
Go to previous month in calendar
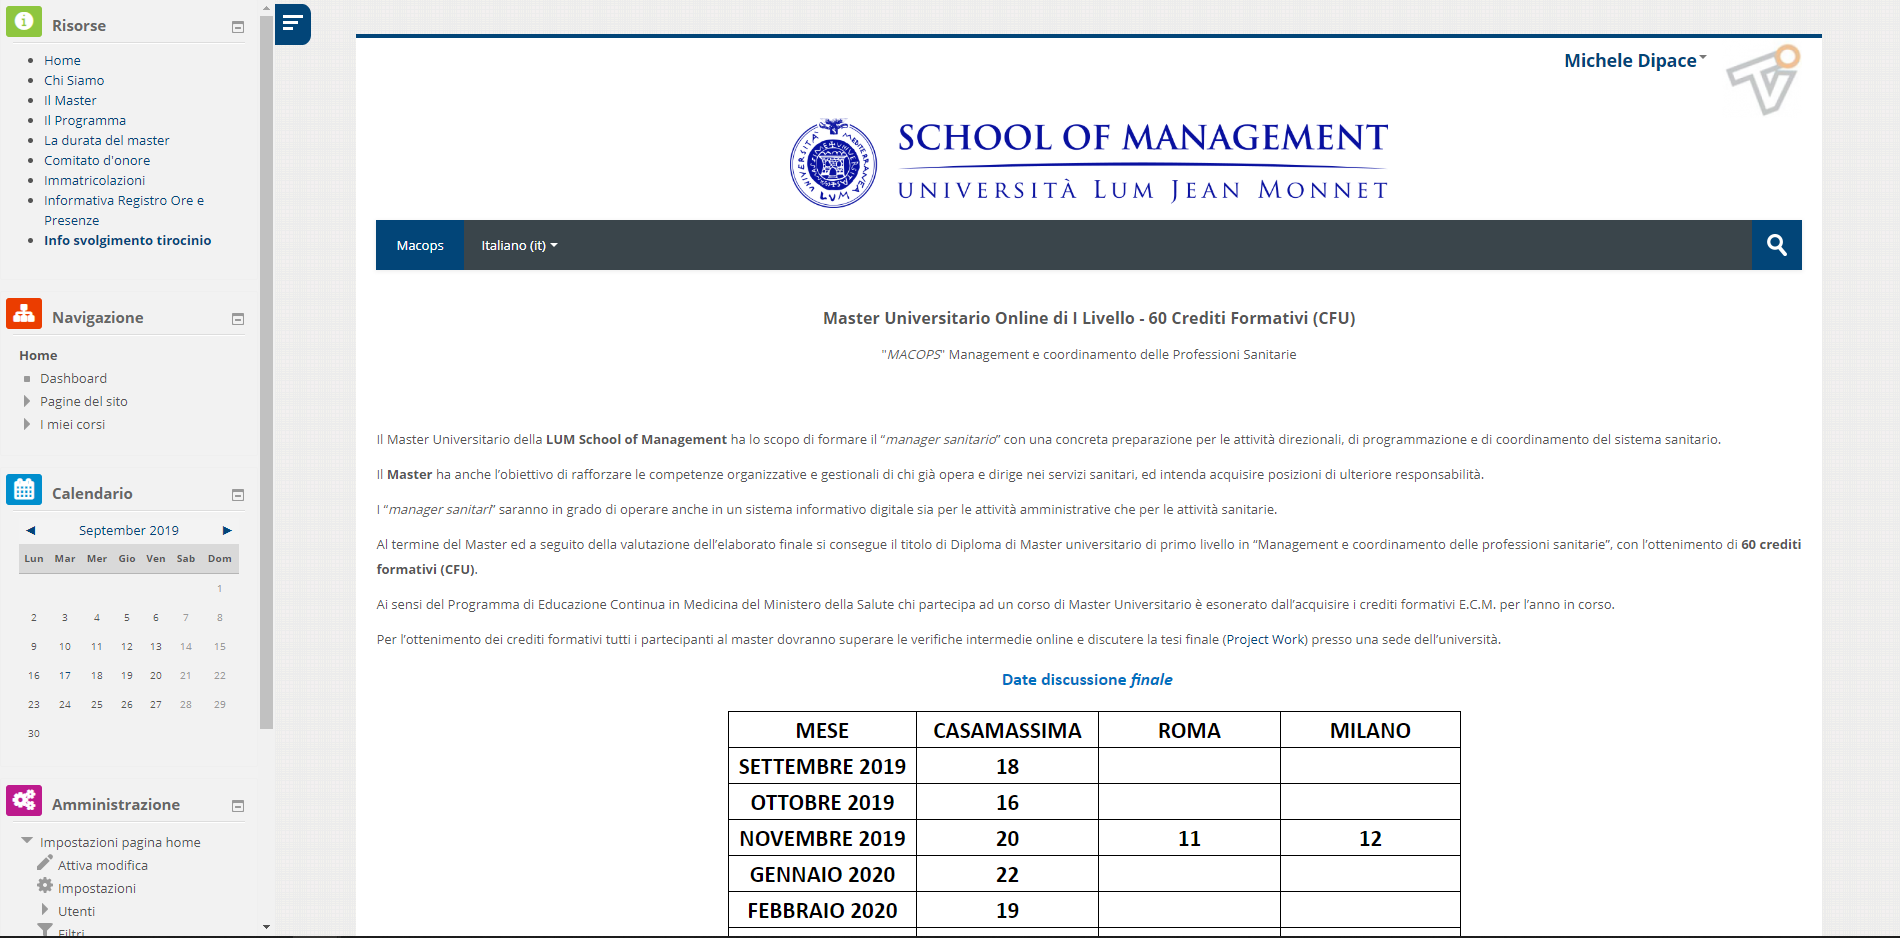[31, 530]
